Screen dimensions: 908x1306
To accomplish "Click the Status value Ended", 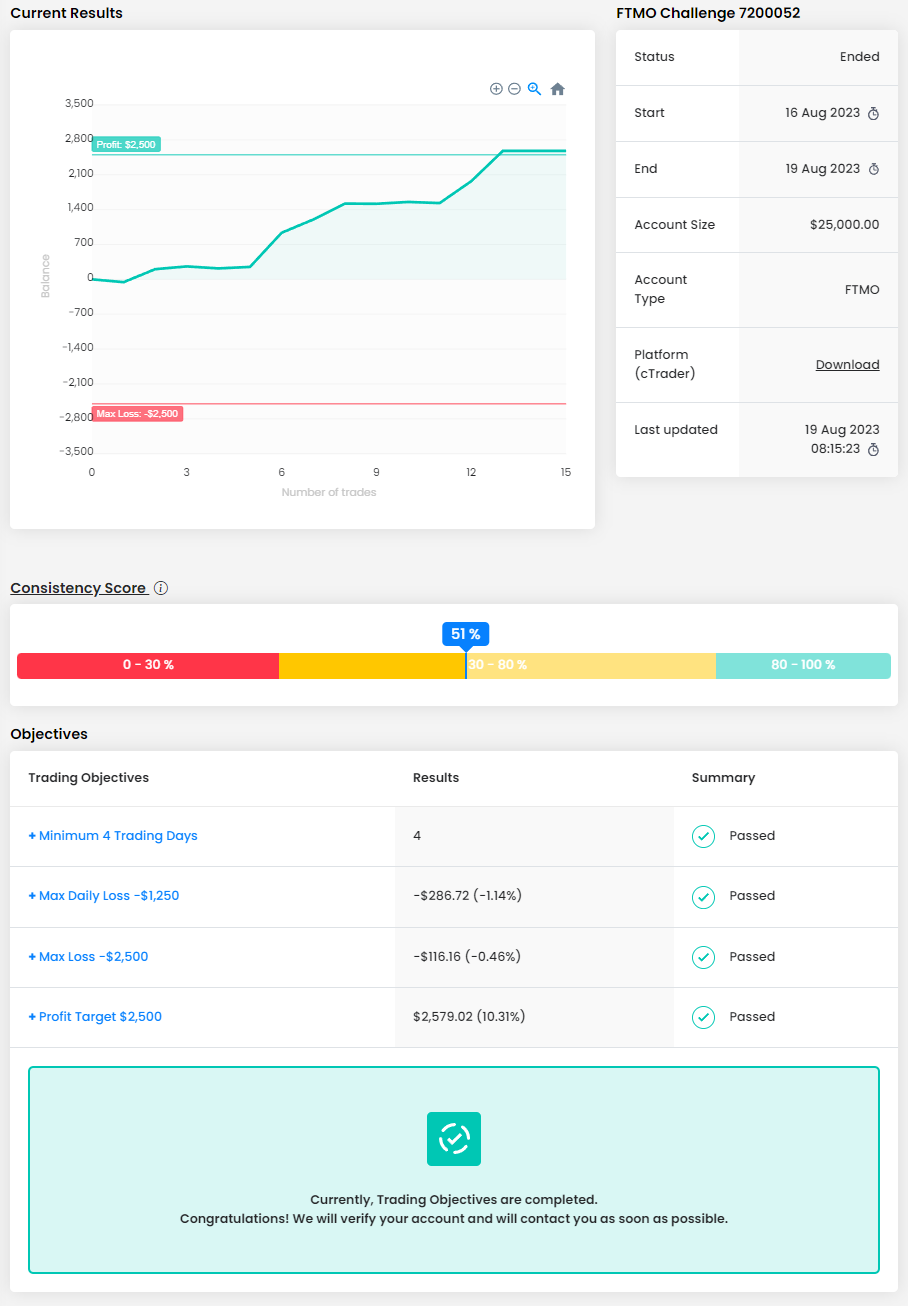I will tap(859, 57).
